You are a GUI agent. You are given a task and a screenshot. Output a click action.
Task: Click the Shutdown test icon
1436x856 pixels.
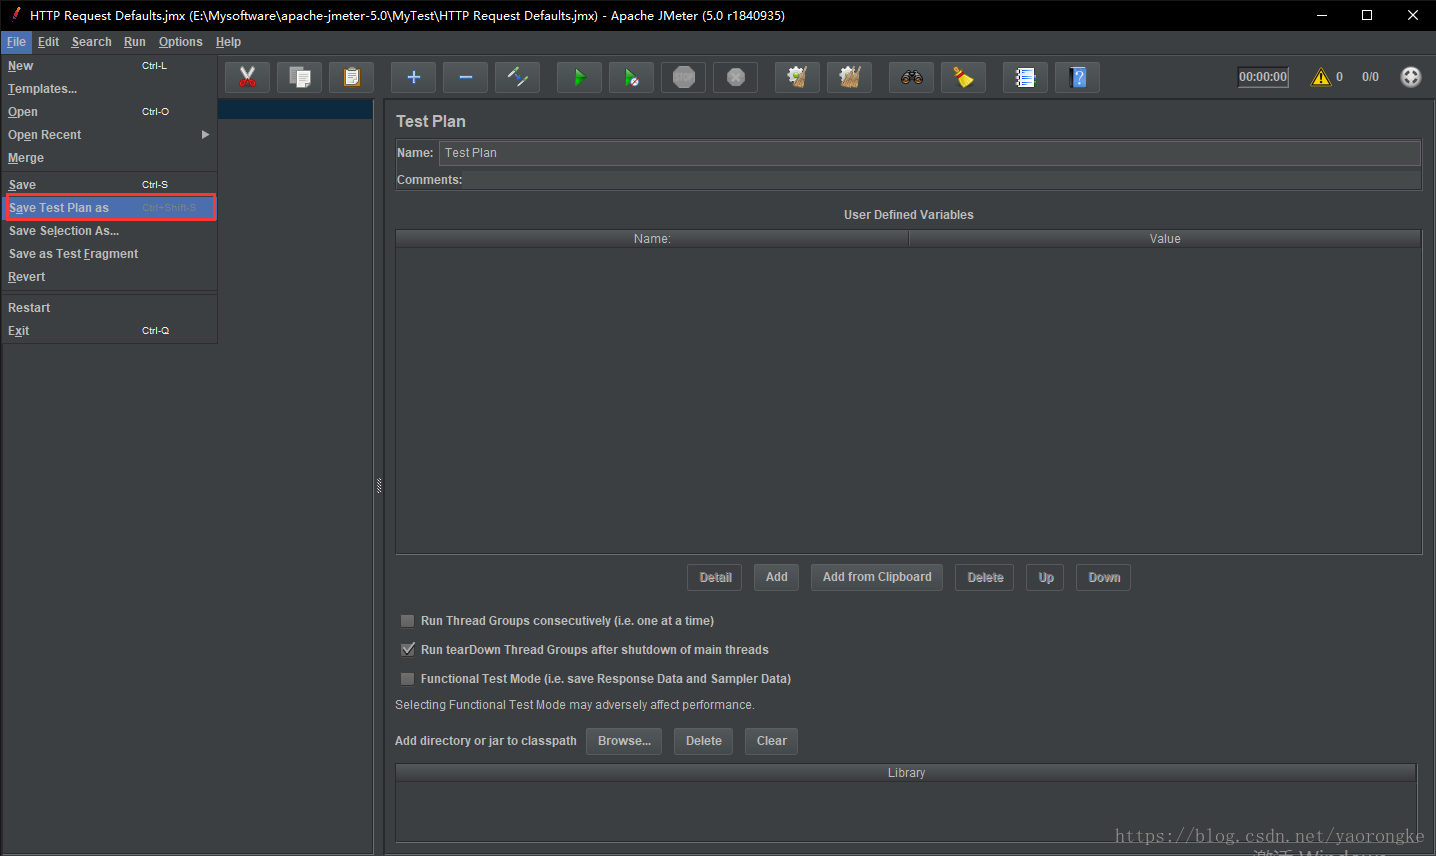pos(735,77)
